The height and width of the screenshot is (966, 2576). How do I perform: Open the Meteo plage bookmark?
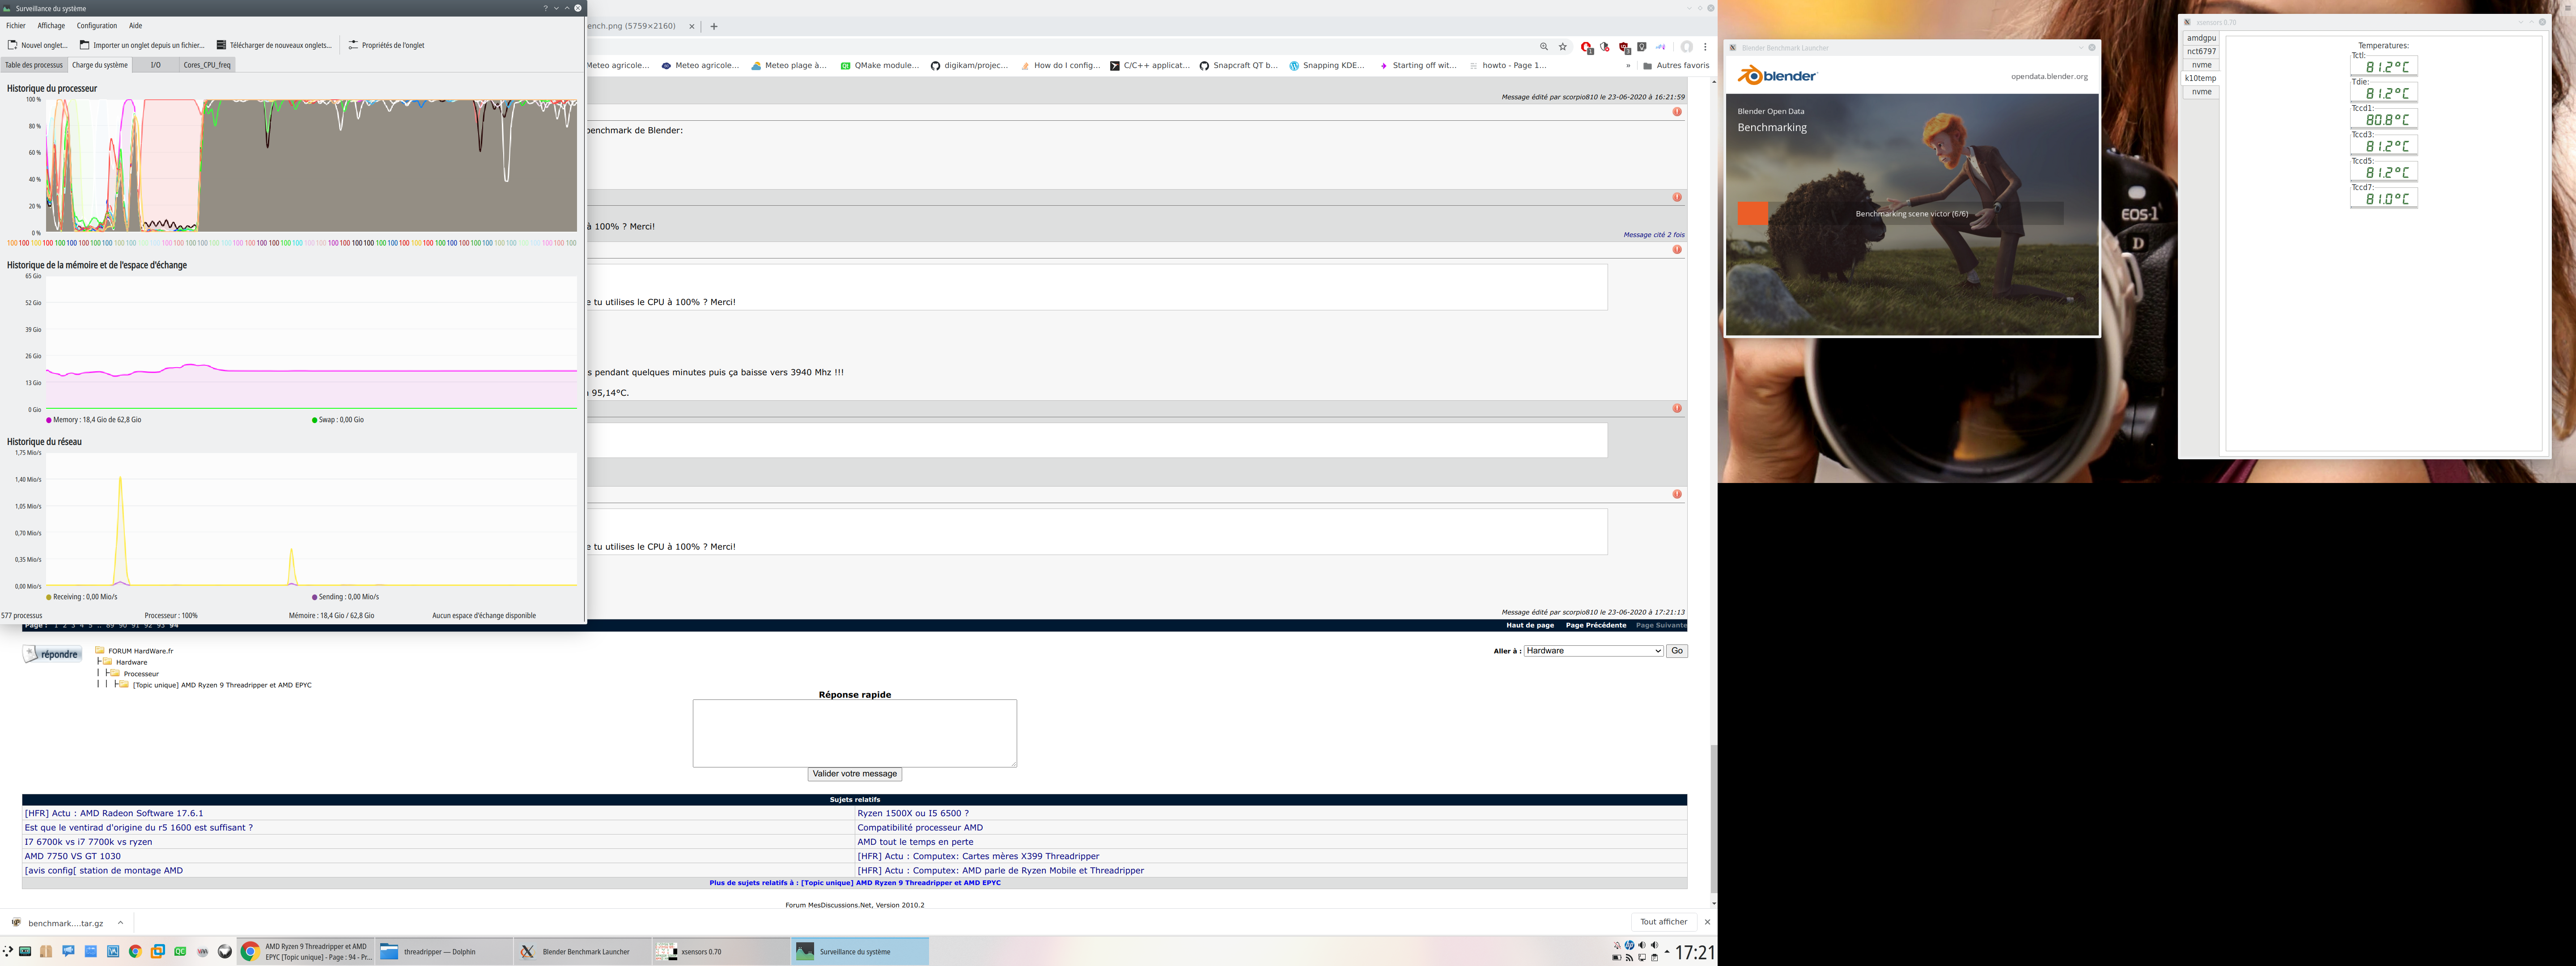[789, 66]
